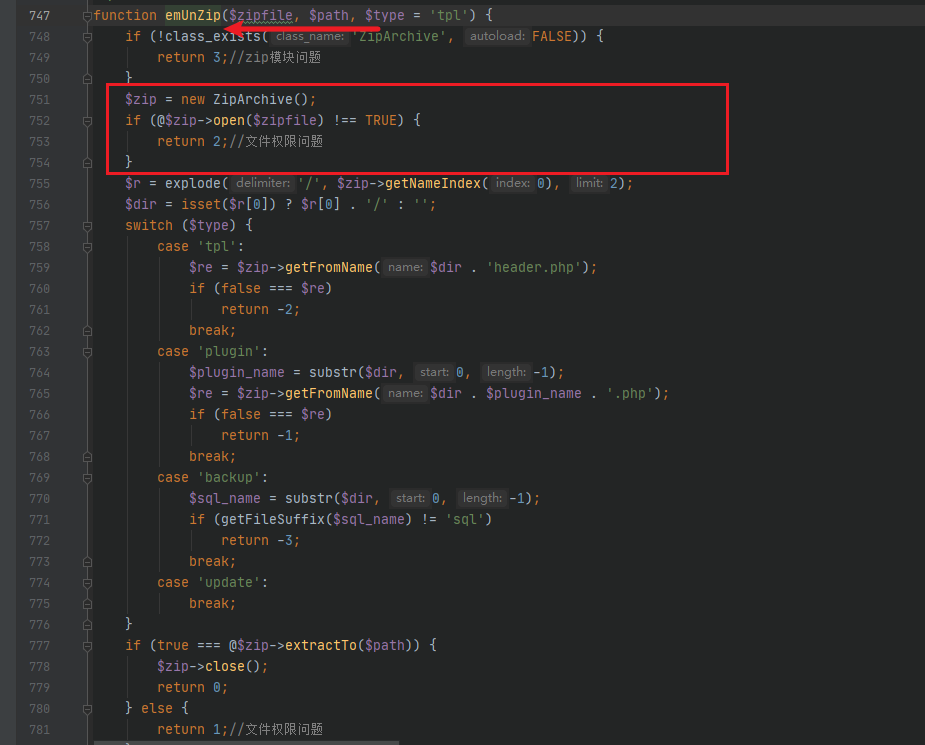This screenshot has width=925, height=745.
Task: Click the length: hint on line 764
Action: [506, 373]
